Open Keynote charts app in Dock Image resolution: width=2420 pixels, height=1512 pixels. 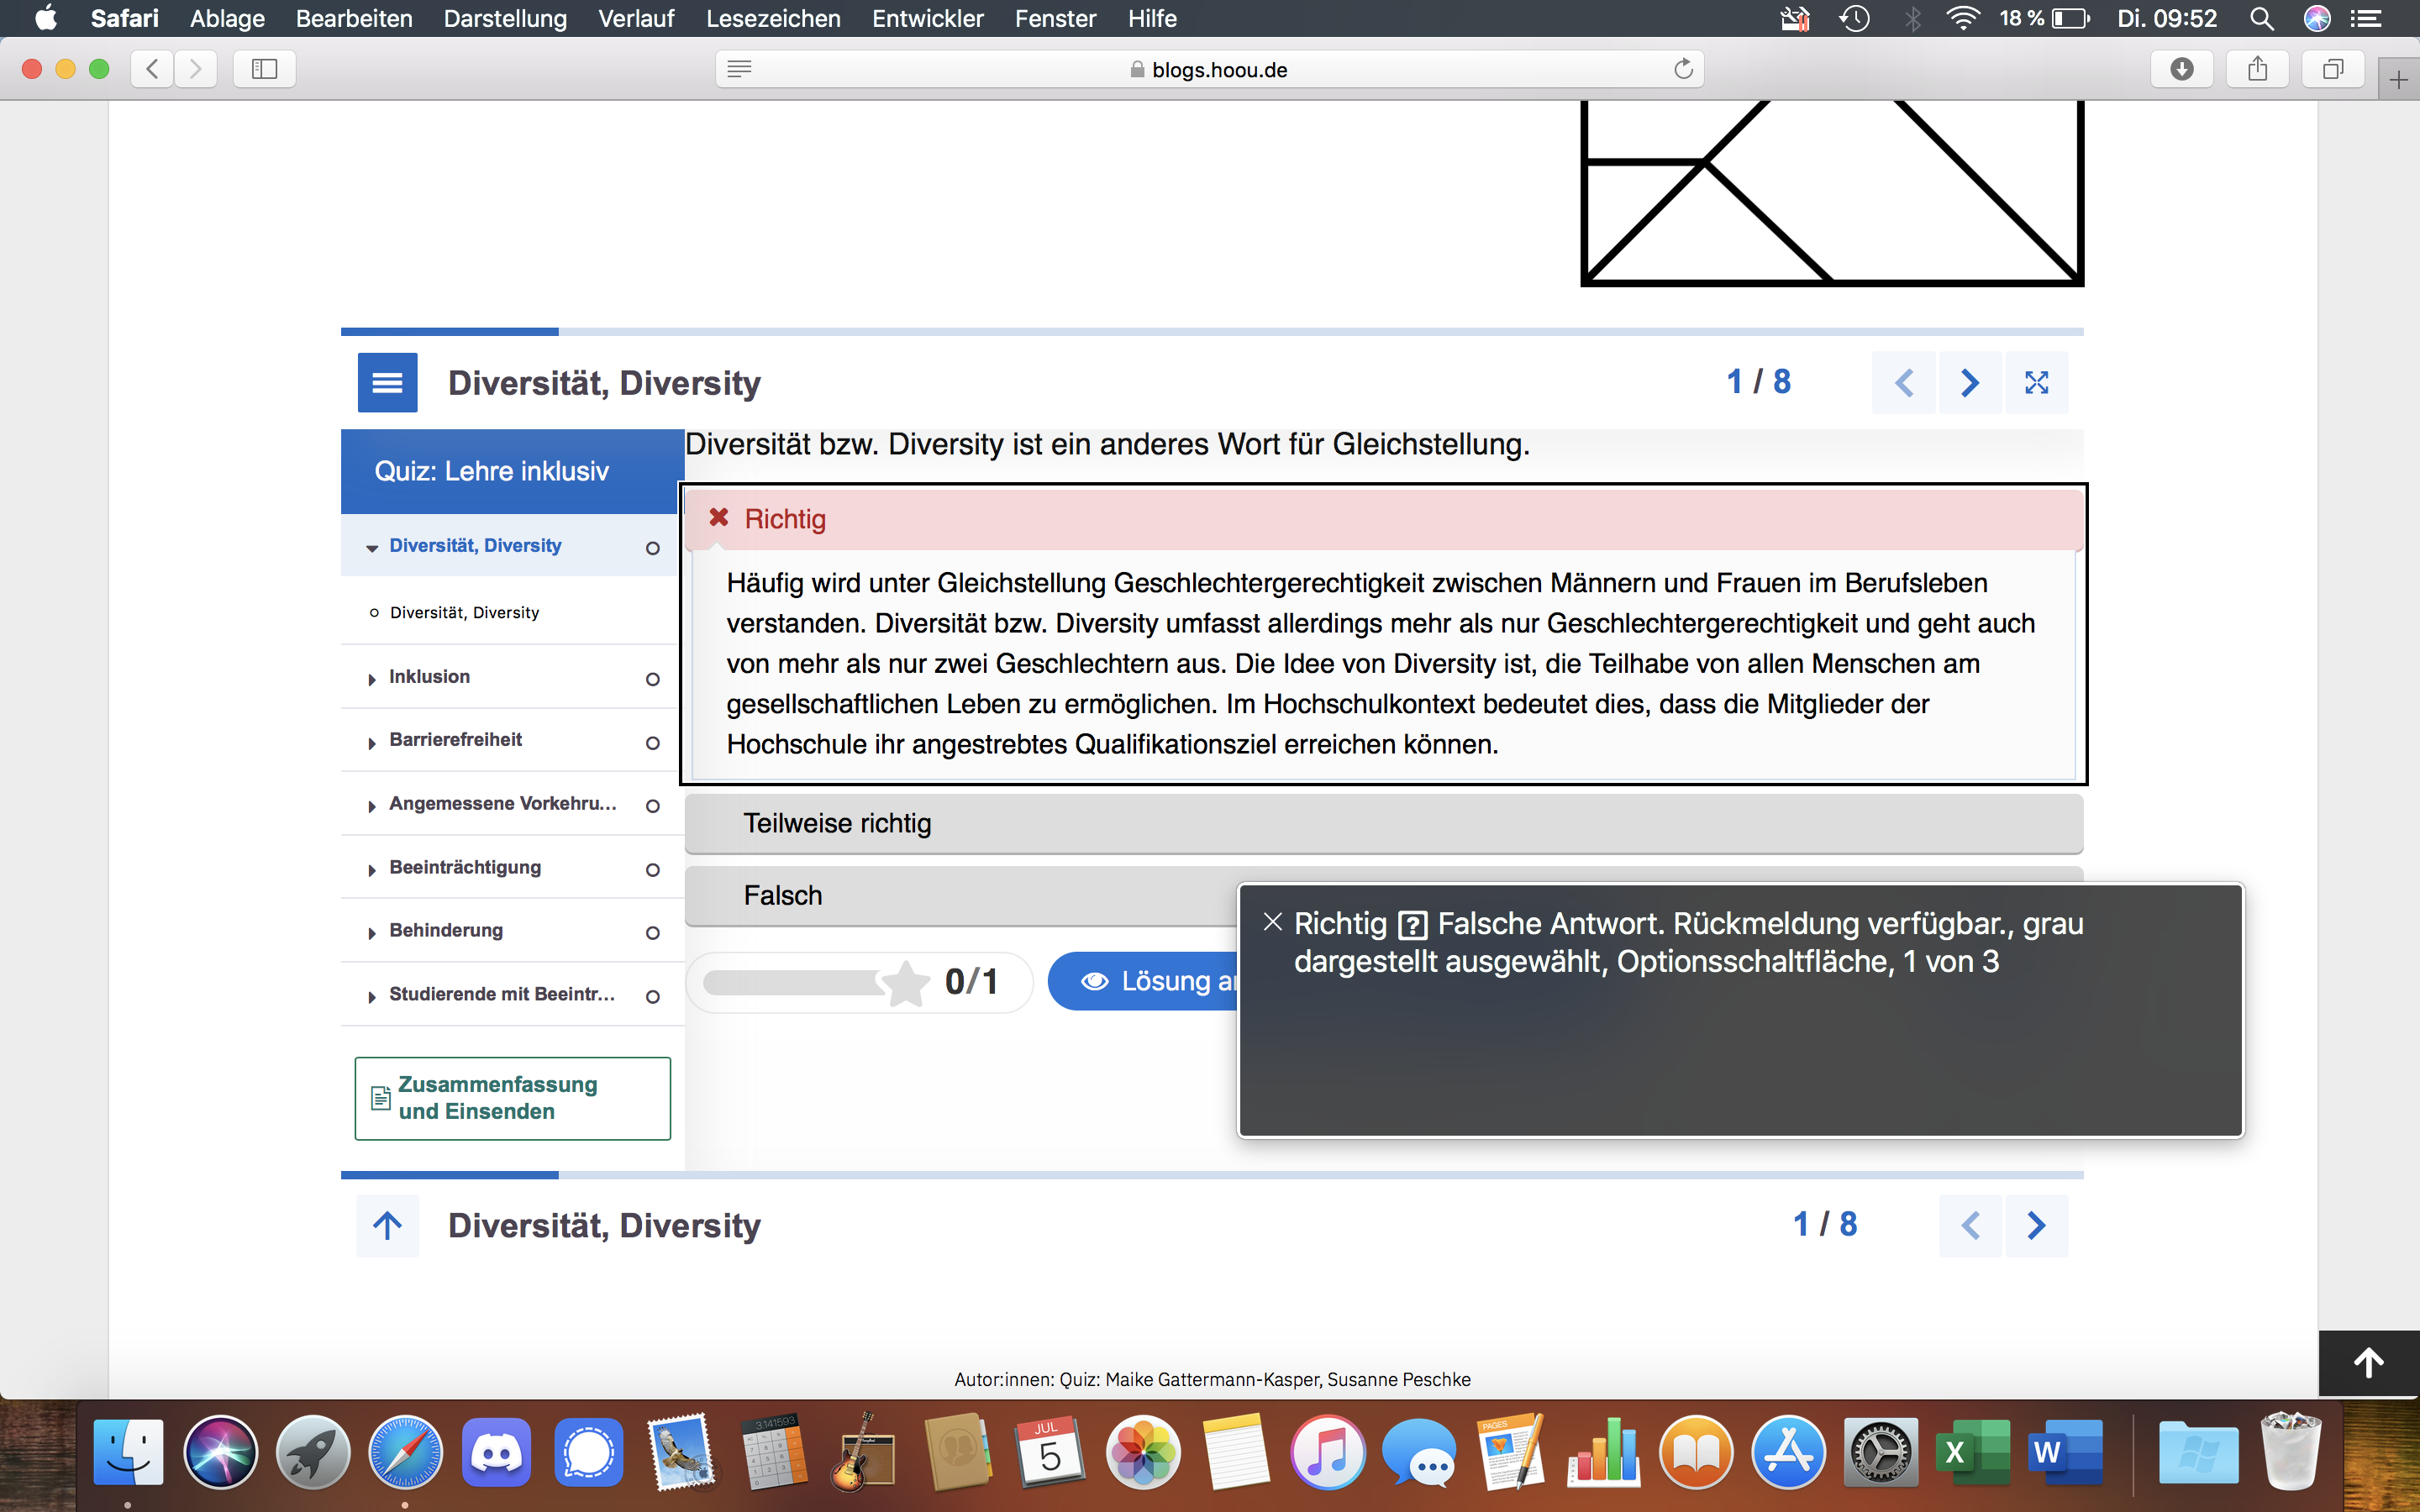point(1604,1452)
